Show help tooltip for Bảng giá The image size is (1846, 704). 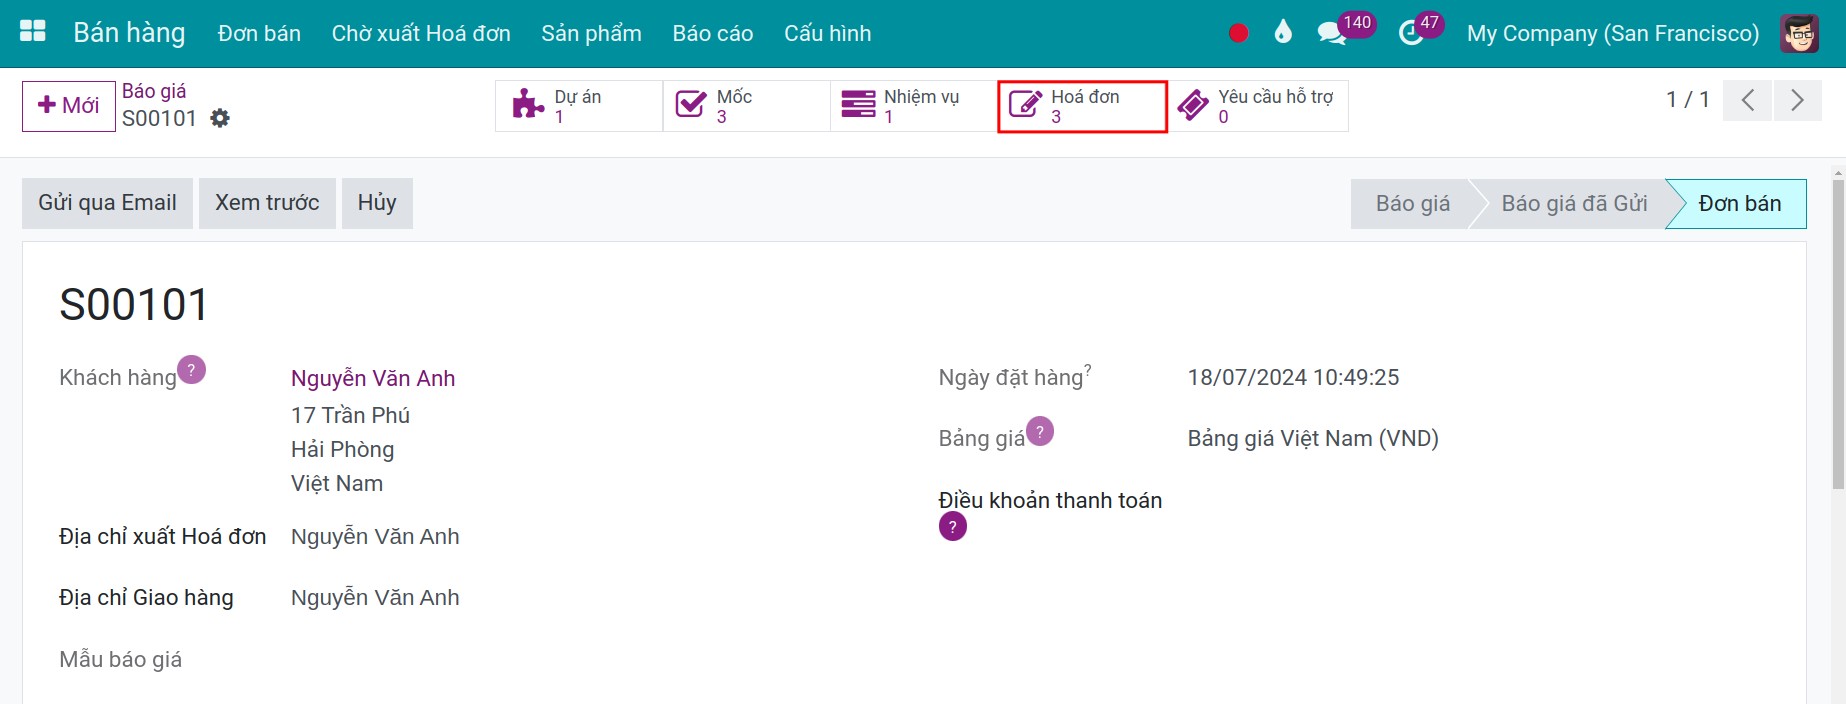[x=1040, y=431]
